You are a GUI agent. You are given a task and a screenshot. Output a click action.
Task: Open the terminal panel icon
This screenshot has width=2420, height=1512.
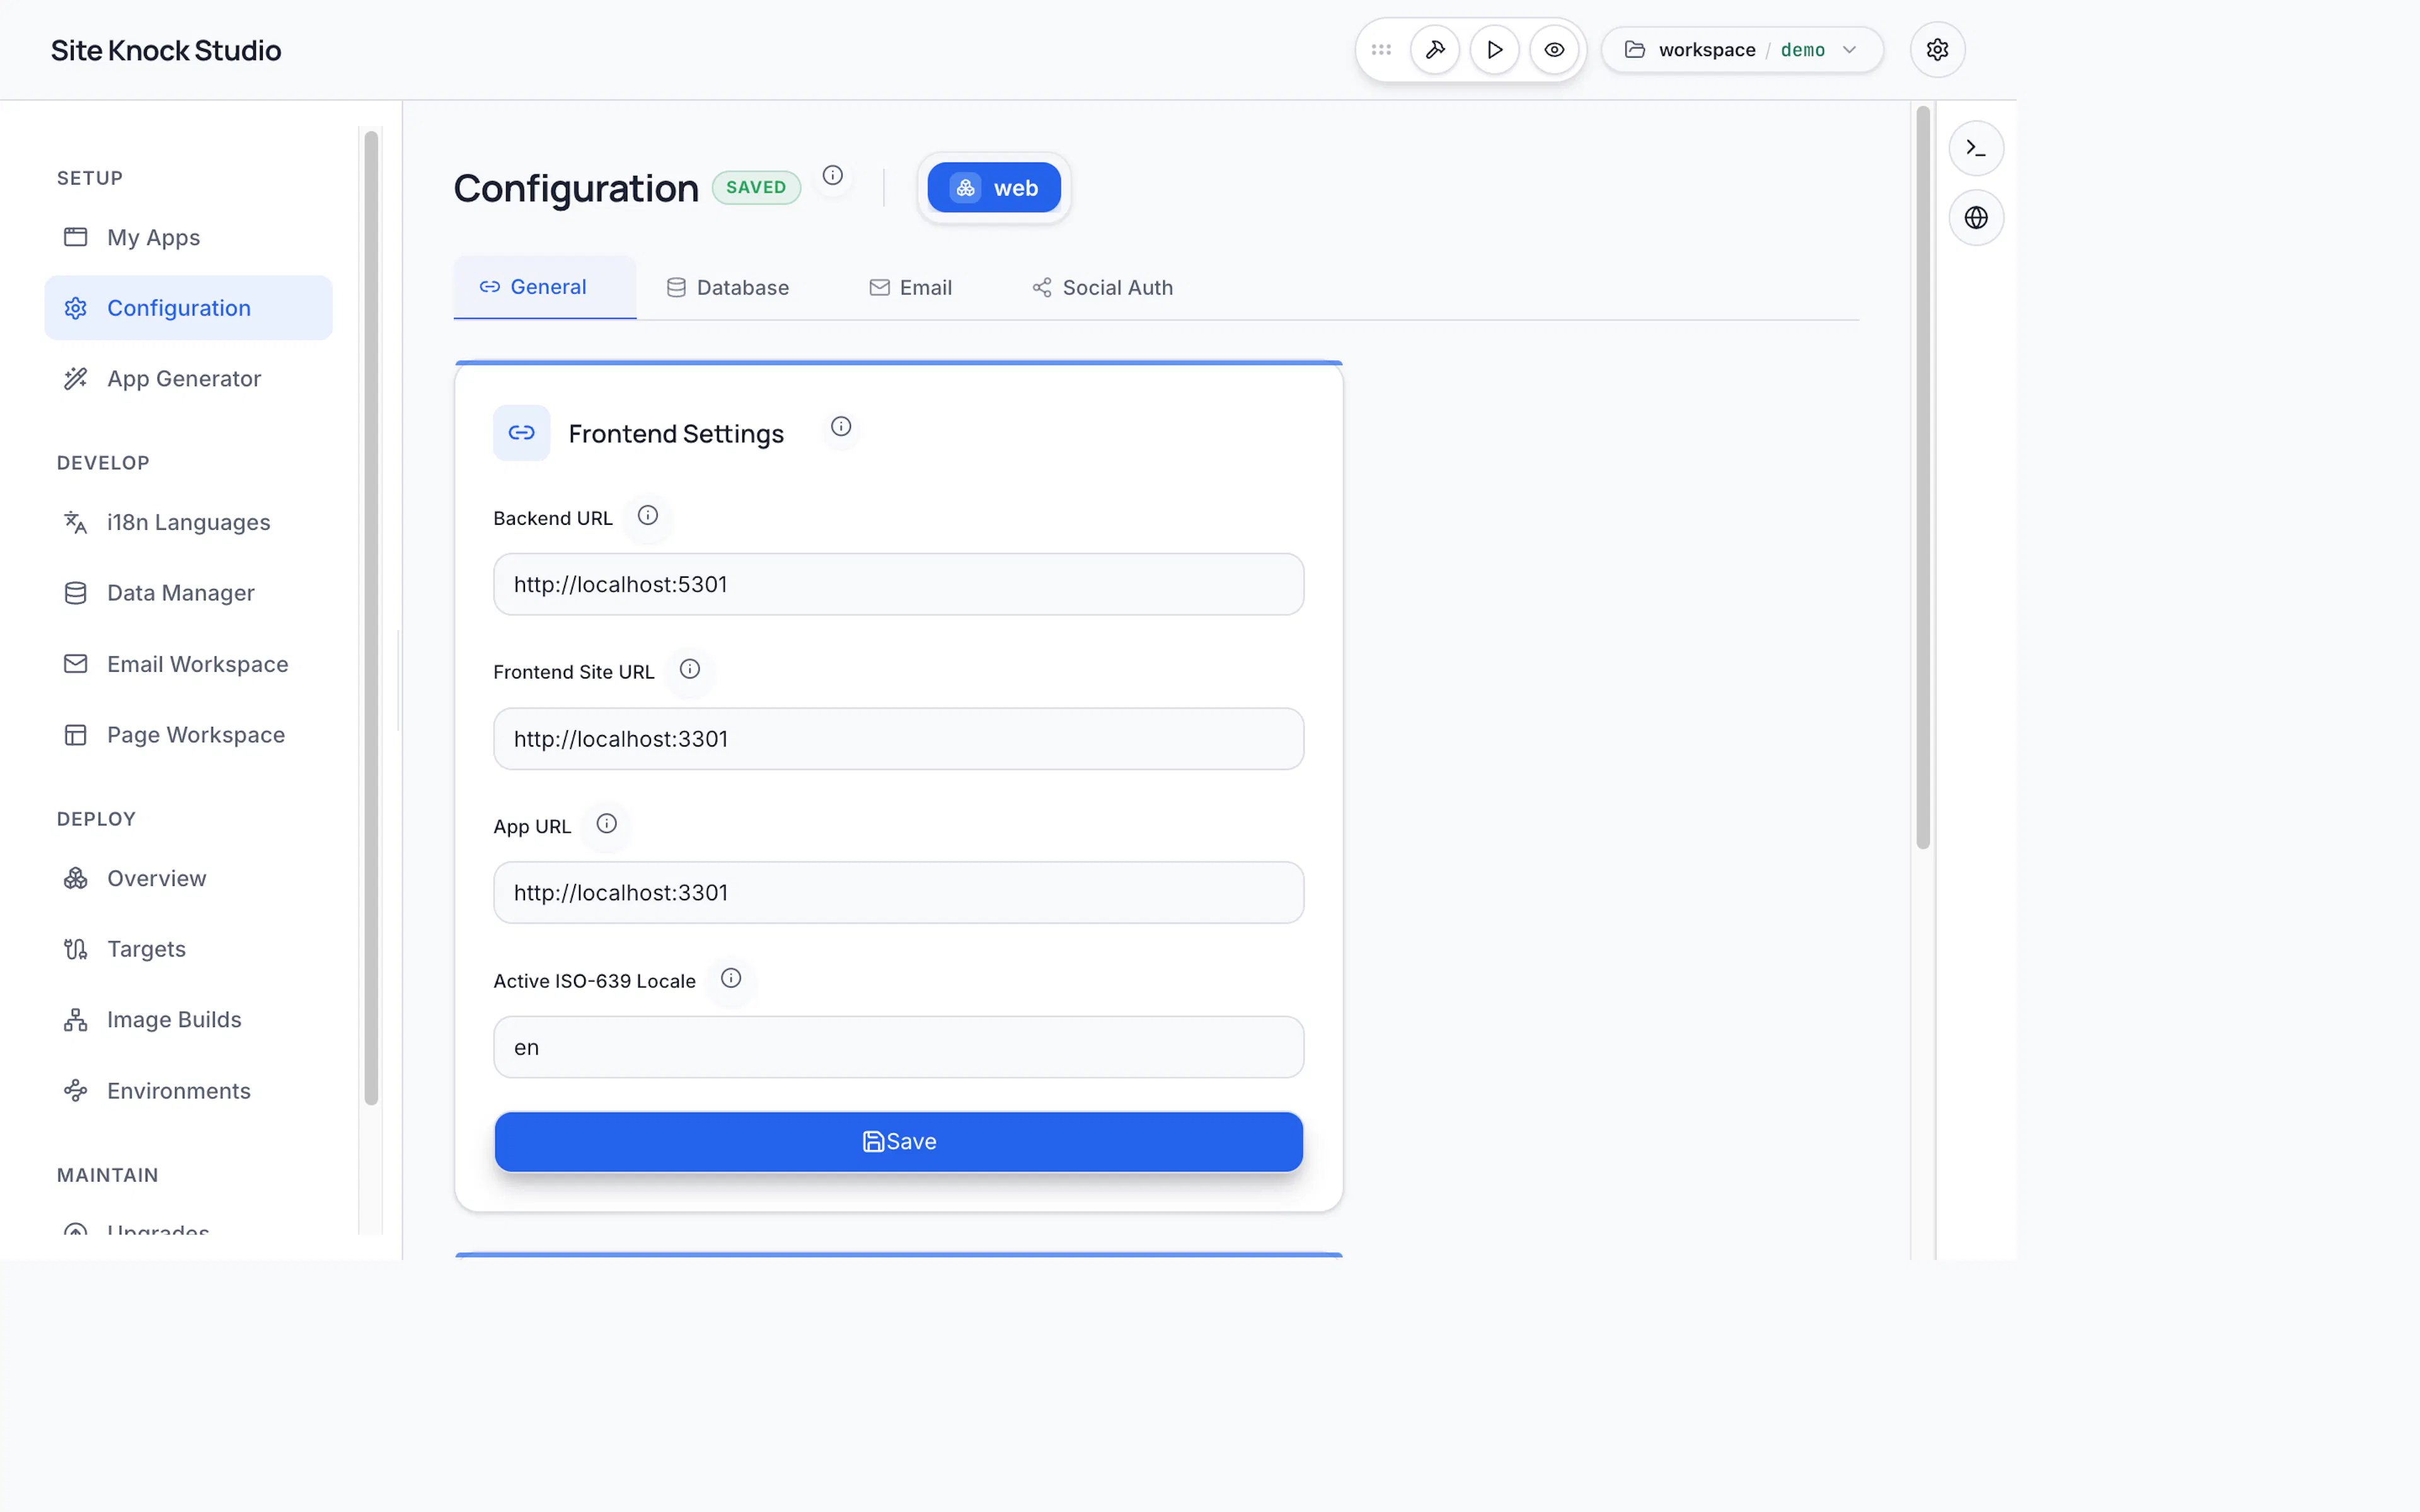pos(1976,148)
